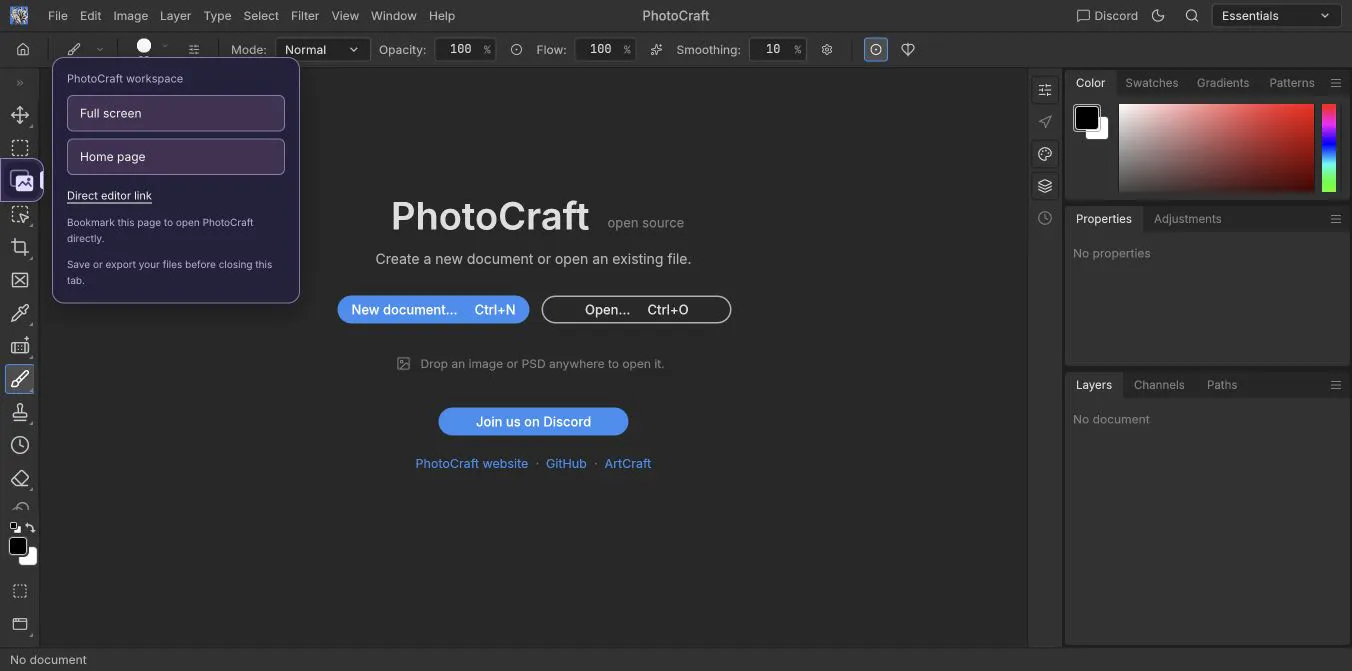
Task: Open the search magnifier icon
Action: [x=1192, y=16]
